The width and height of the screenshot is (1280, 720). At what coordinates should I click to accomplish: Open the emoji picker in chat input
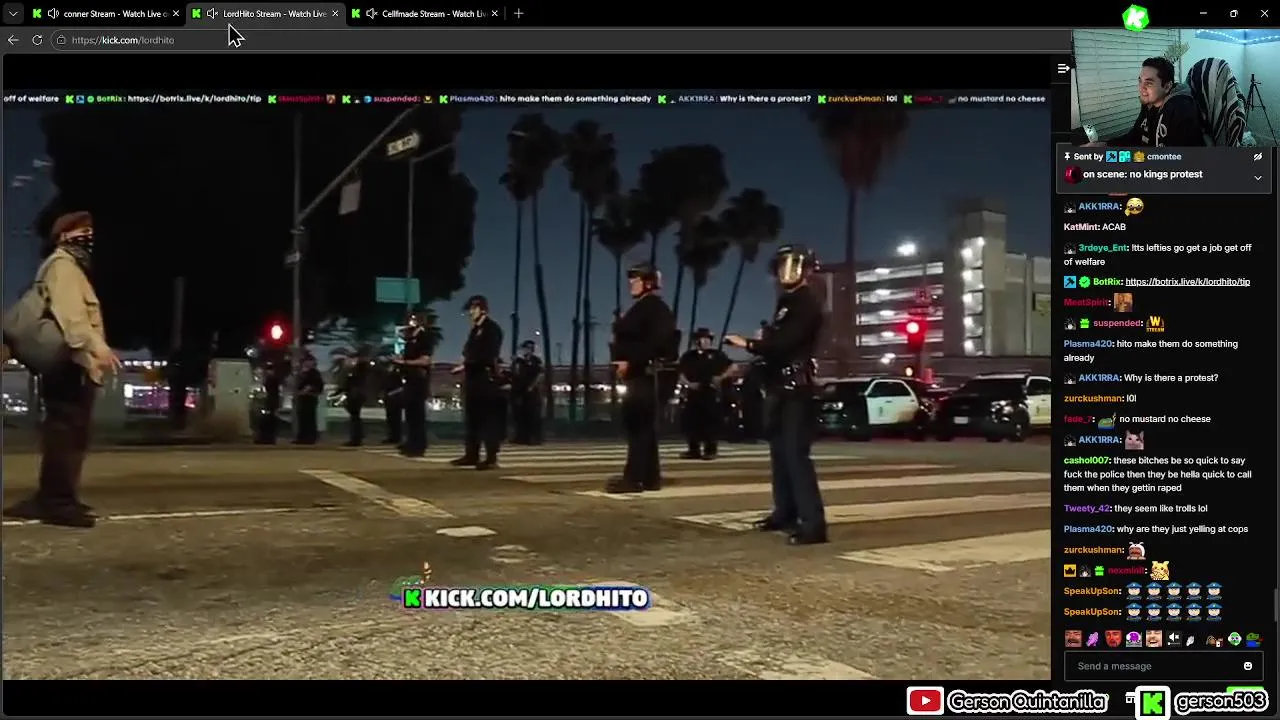(x=1248, y=666)
